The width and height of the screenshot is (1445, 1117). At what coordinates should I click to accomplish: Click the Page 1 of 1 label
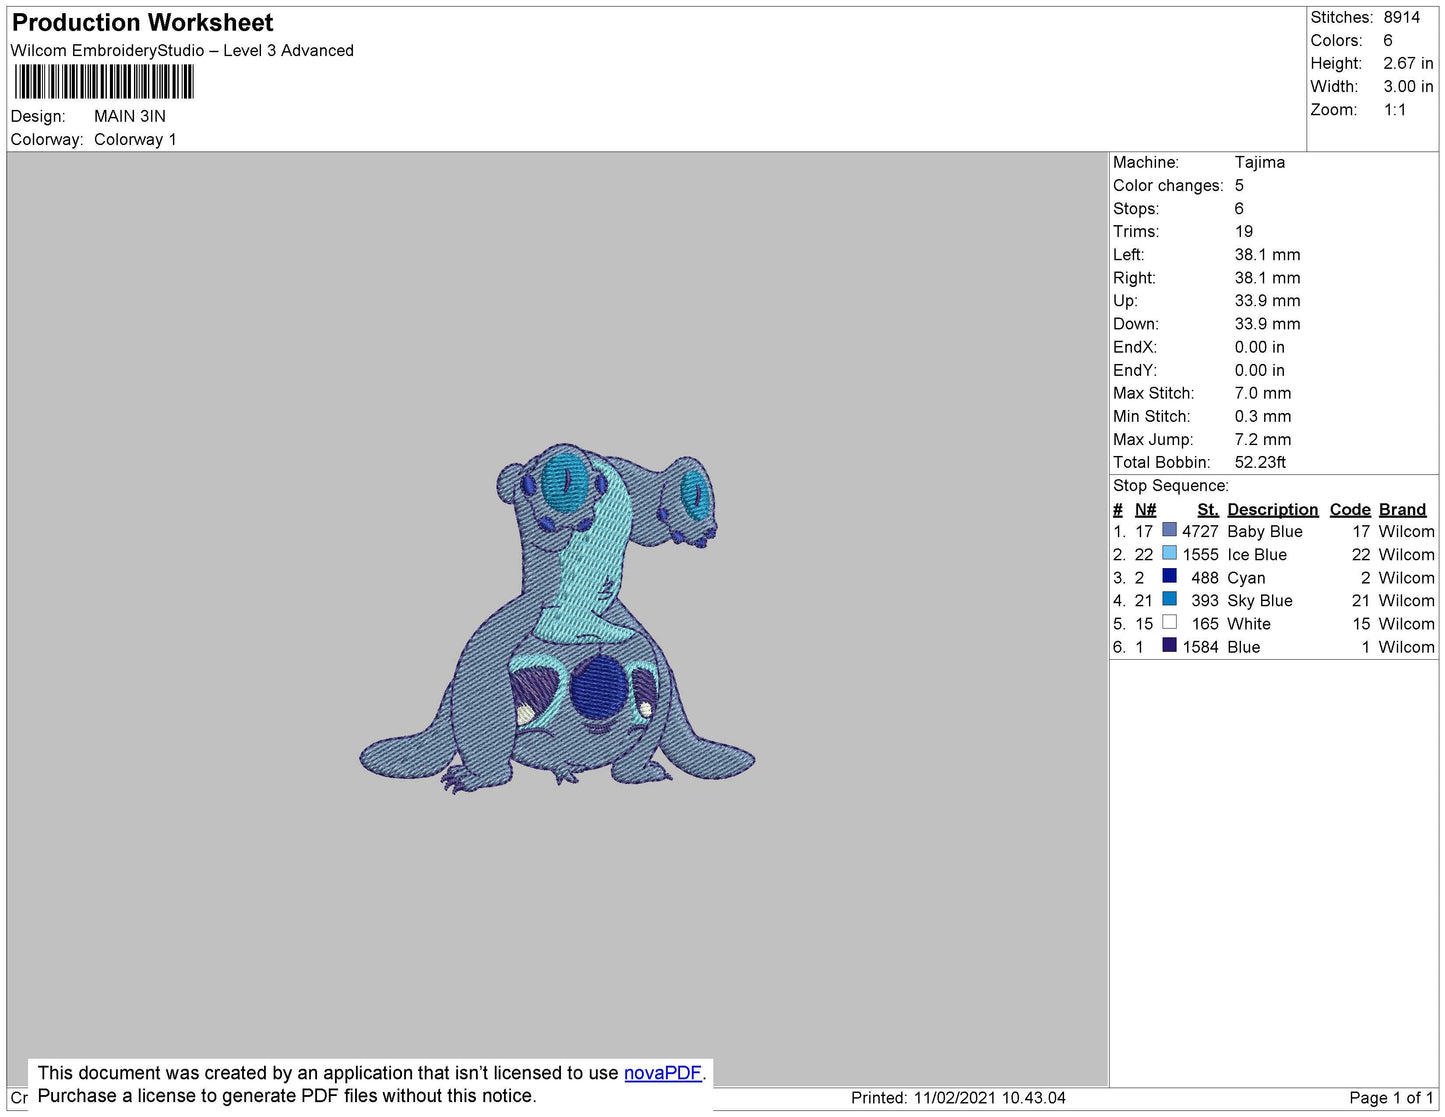1391,1097
